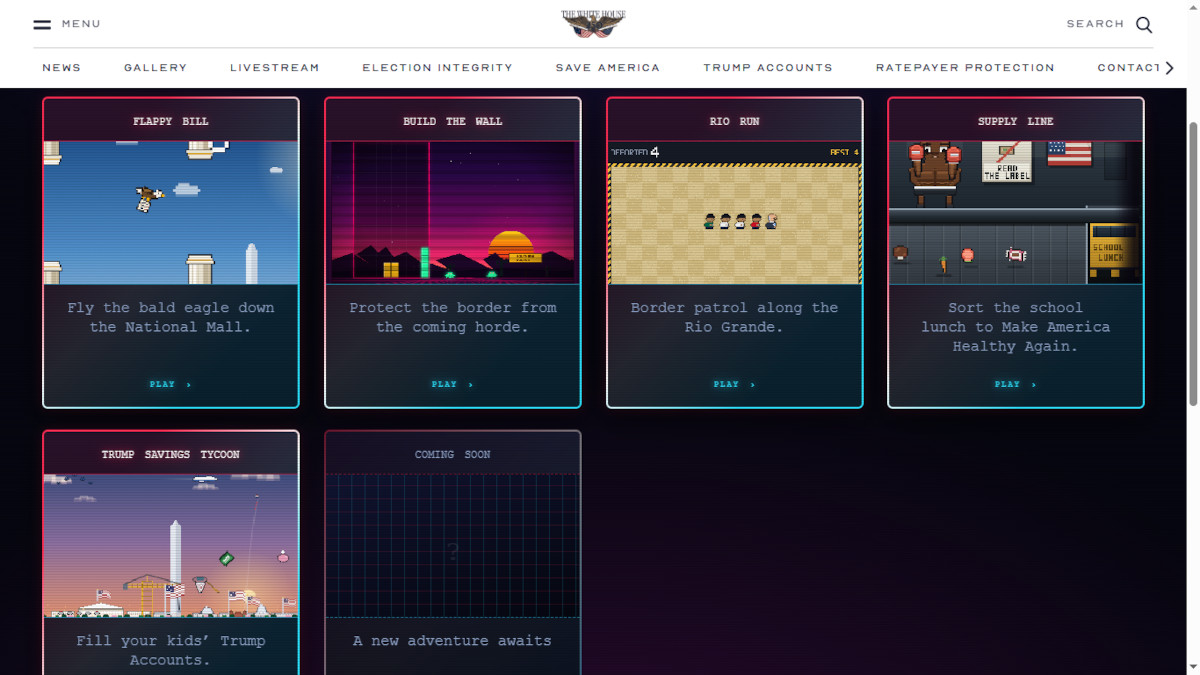Click the Supply Line game thumbnail
The image size is (1200, 675).
(x=1016, y=212)
